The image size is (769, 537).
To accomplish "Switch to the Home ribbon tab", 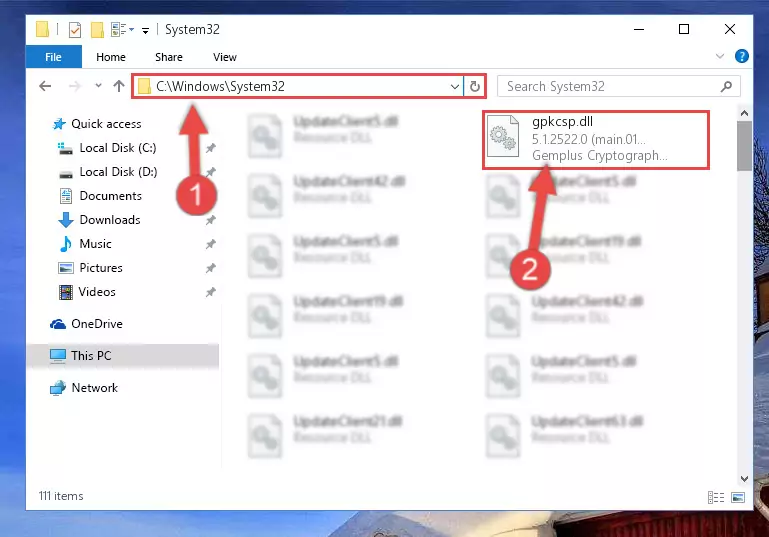I will (x=111, y=57).
